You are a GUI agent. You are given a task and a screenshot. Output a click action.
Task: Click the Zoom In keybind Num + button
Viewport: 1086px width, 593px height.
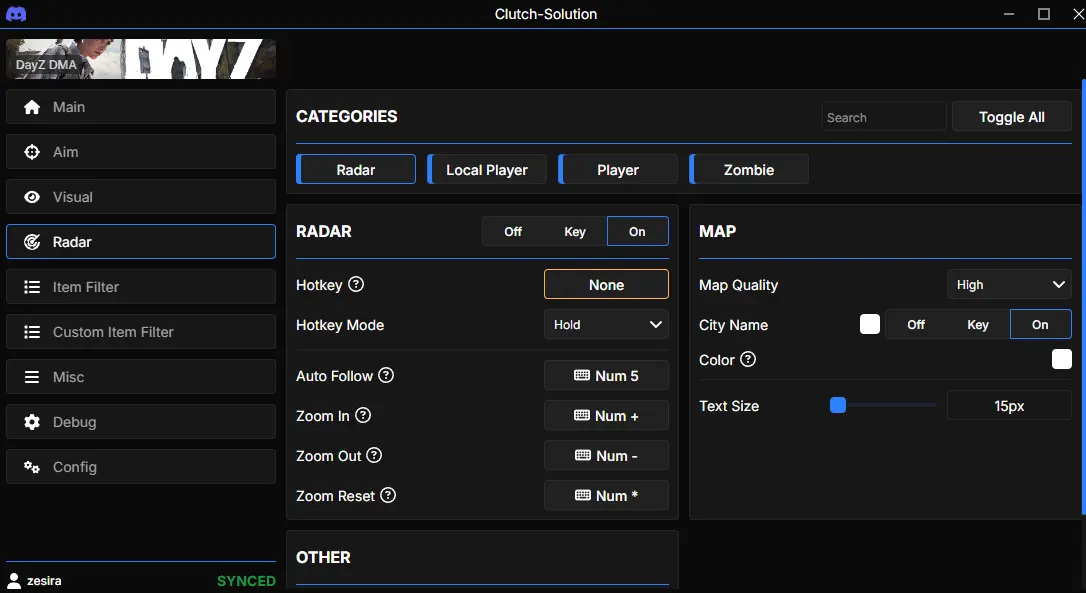pyautogui.click(x=606, y=415)
